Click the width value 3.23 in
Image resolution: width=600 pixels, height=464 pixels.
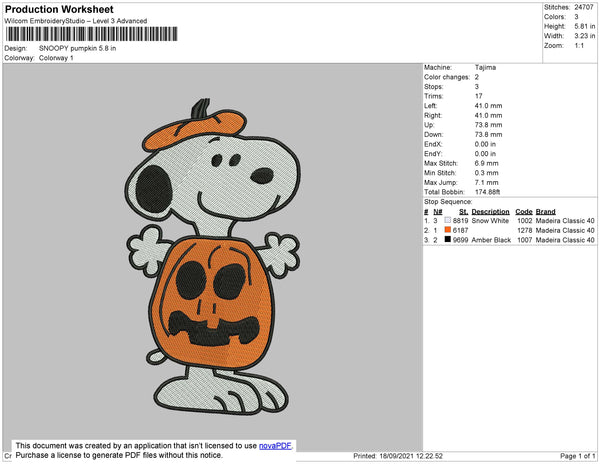click(585, 36)
